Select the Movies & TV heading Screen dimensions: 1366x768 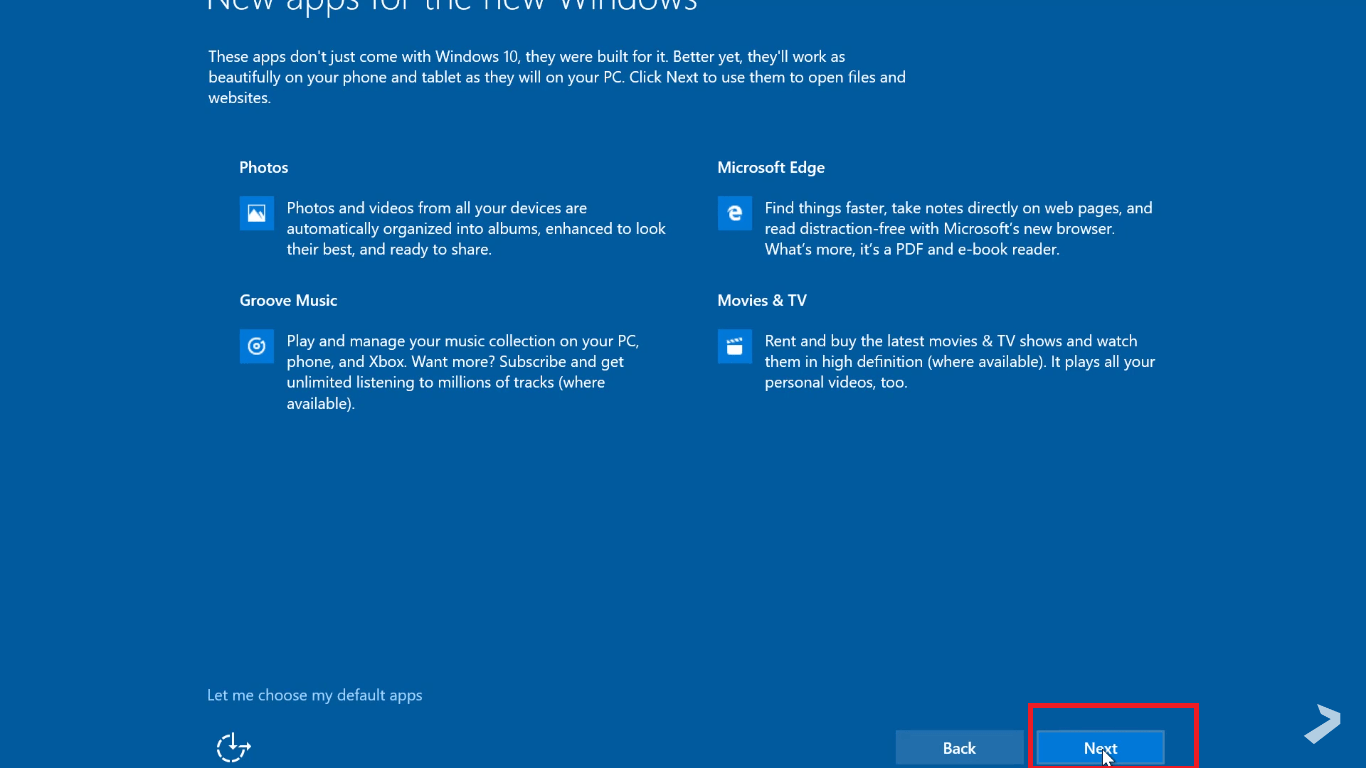(x=762, y=300)
